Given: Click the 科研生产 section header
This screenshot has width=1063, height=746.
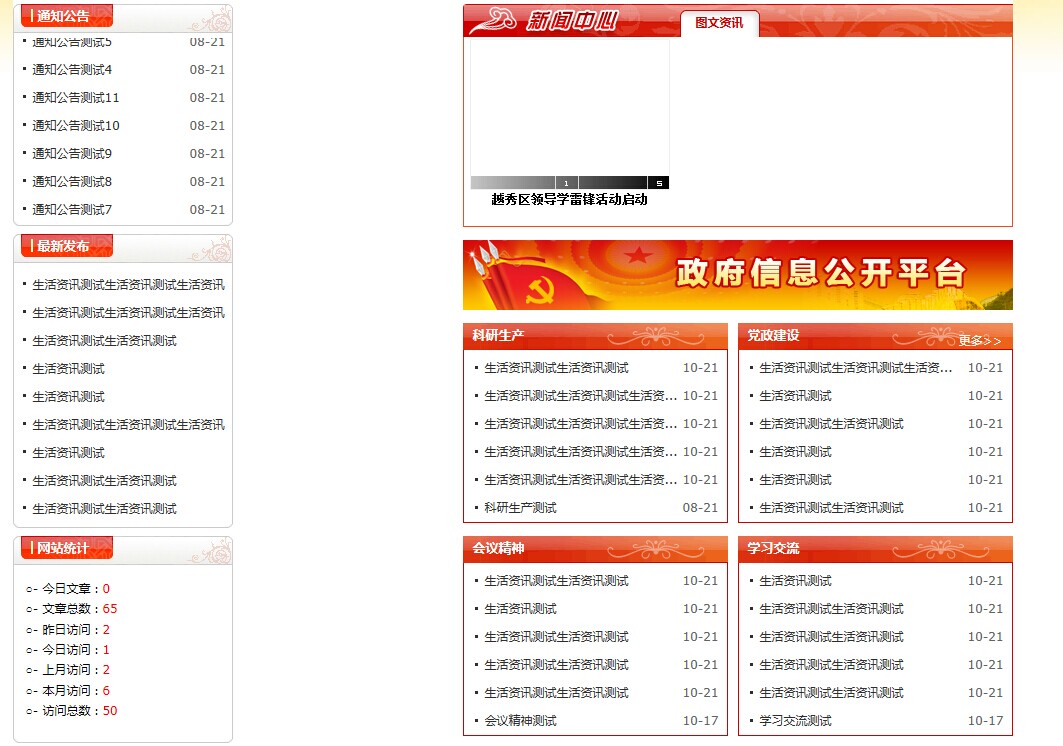Looking at the screenshot, I should click(498, 336).
